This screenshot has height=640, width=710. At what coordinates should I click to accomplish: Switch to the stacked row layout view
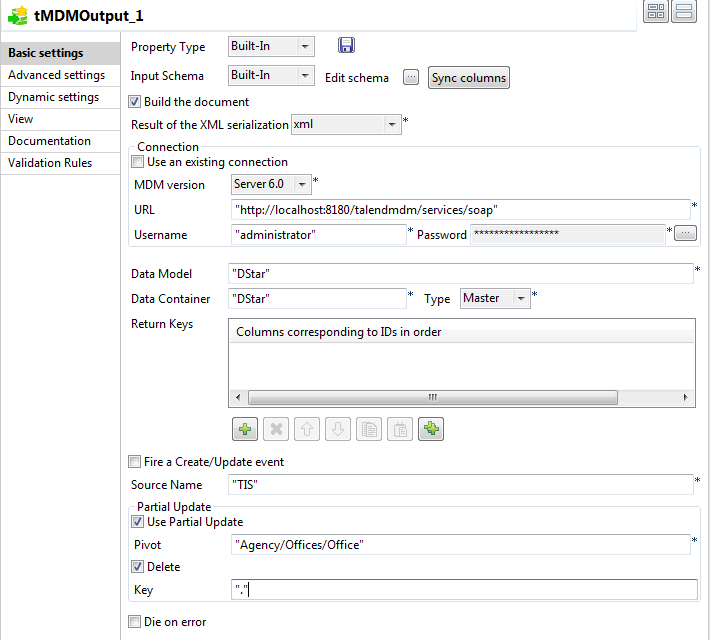(684, 12)
